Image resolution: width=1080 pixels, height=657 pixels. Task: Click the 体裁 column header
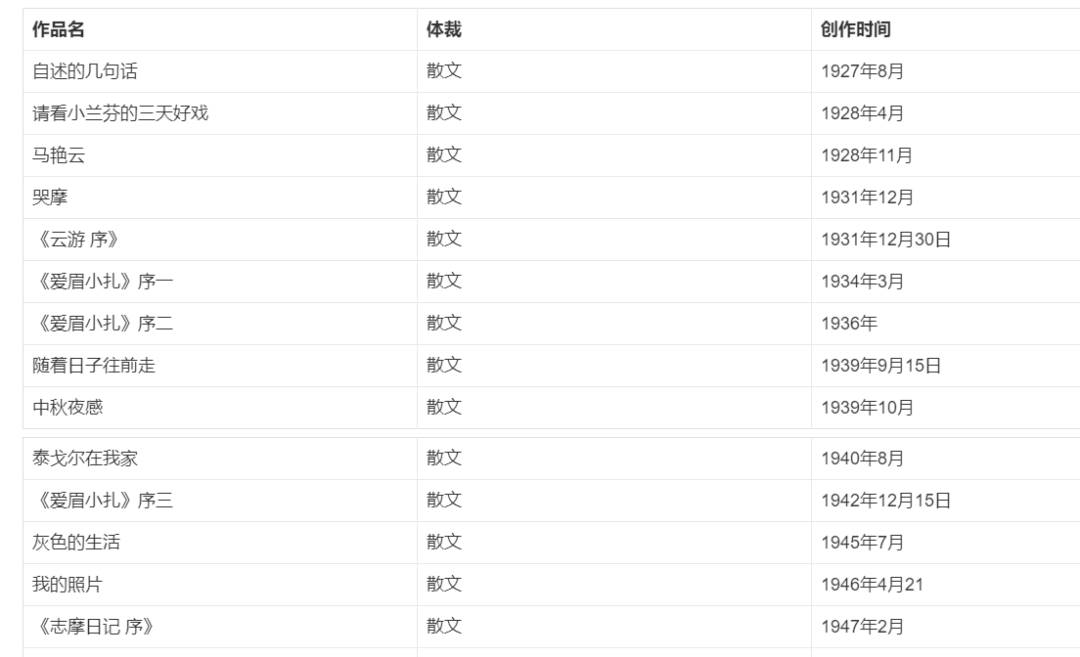coord(444,30)
